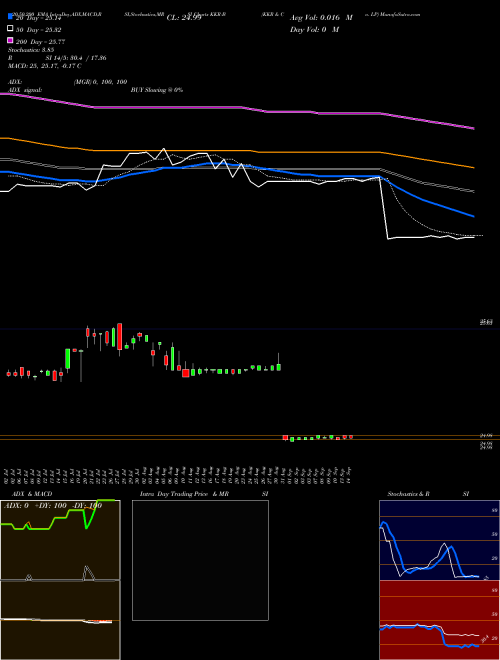Click the 'Avg Vol: 0.016 M' text
The image size is (500, 660).
click(321, 18)
